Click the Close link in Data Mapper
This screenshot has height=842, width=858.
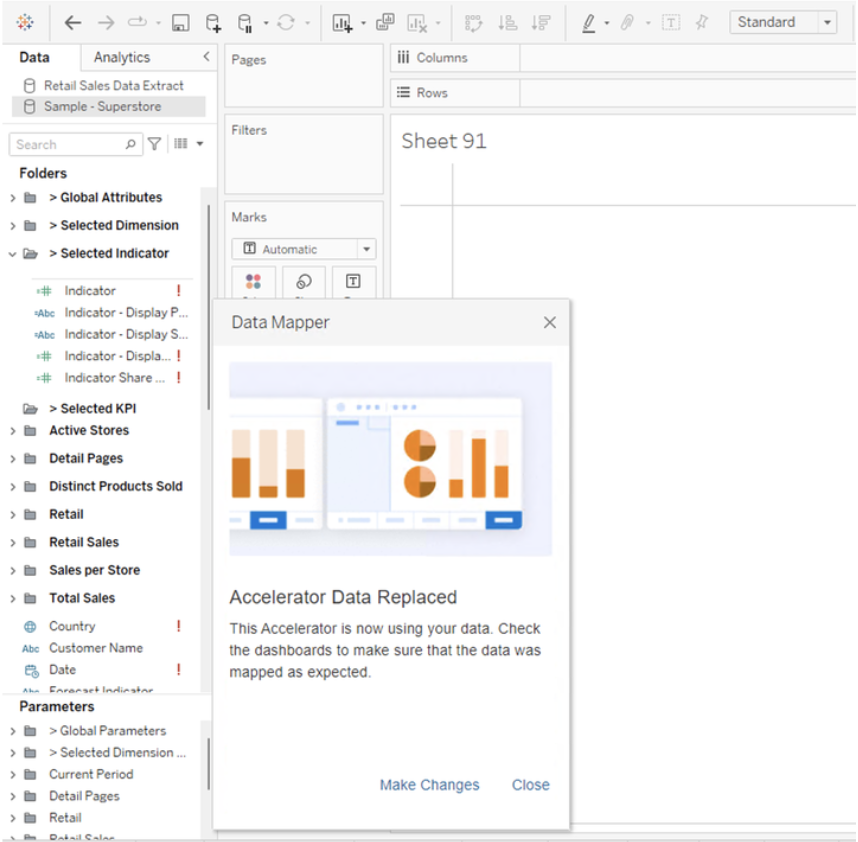click(530, 785)
